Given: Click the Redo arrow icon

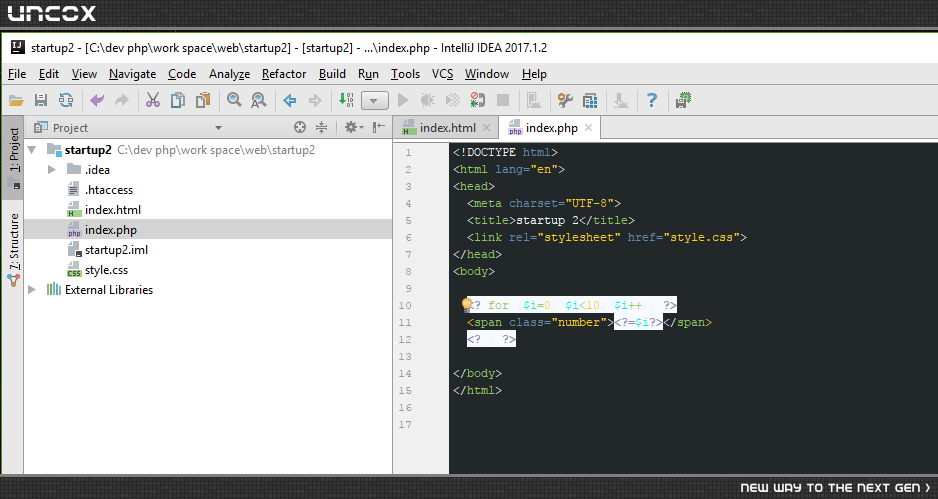Looking at the screenshot, I should 122,101.
